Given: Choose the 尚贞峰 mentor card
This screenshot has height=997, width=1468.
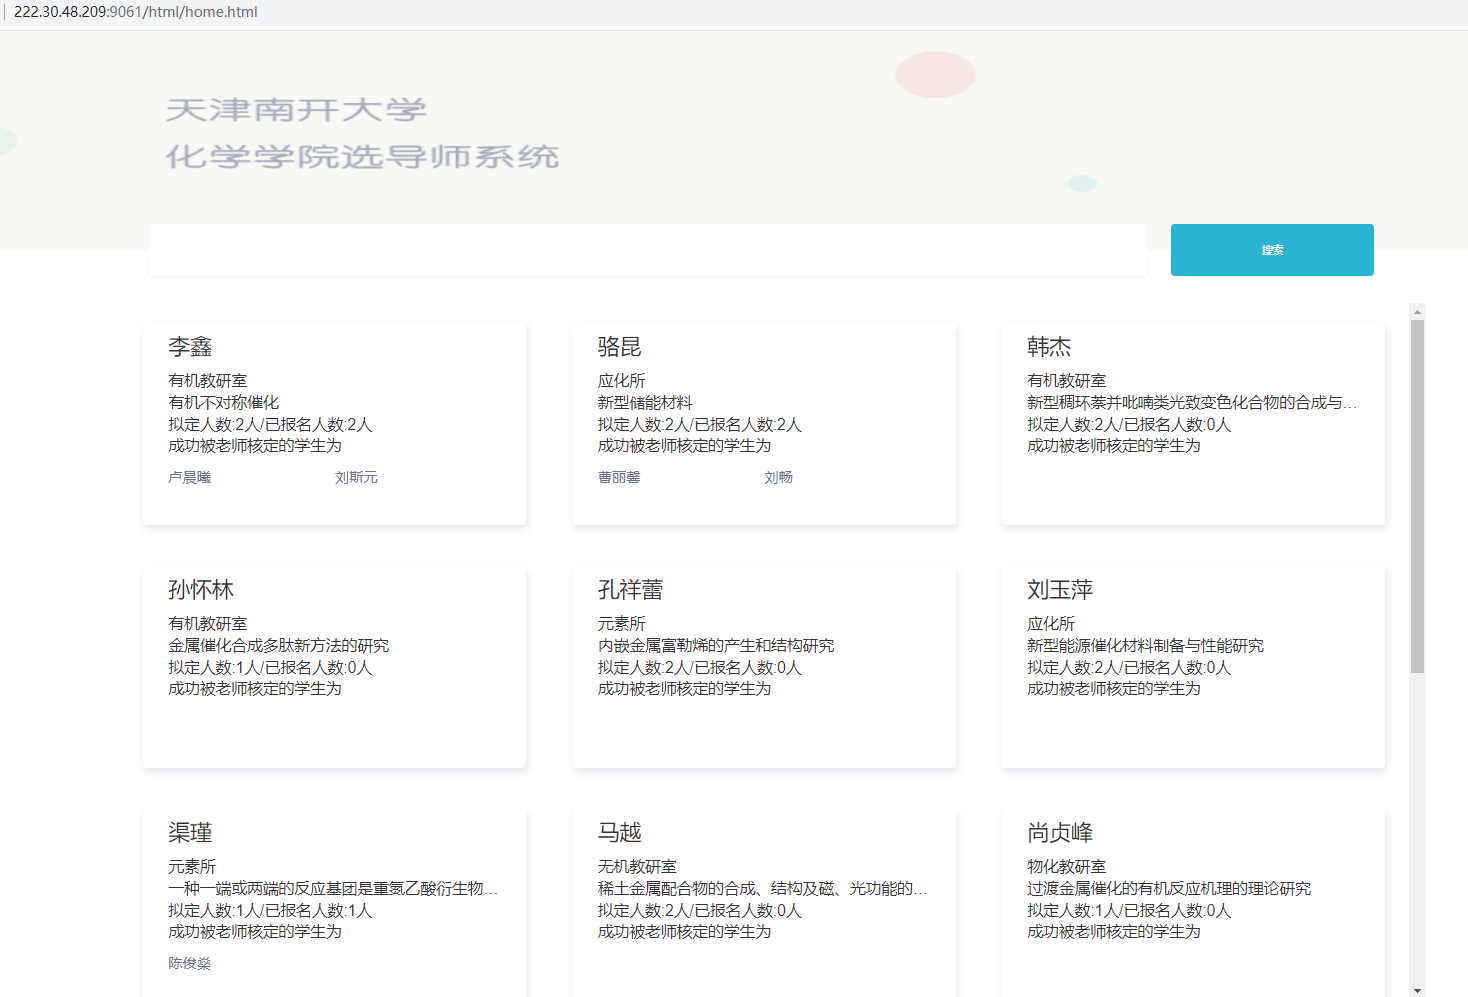Looking at the screenshot, I should 1192,900.
